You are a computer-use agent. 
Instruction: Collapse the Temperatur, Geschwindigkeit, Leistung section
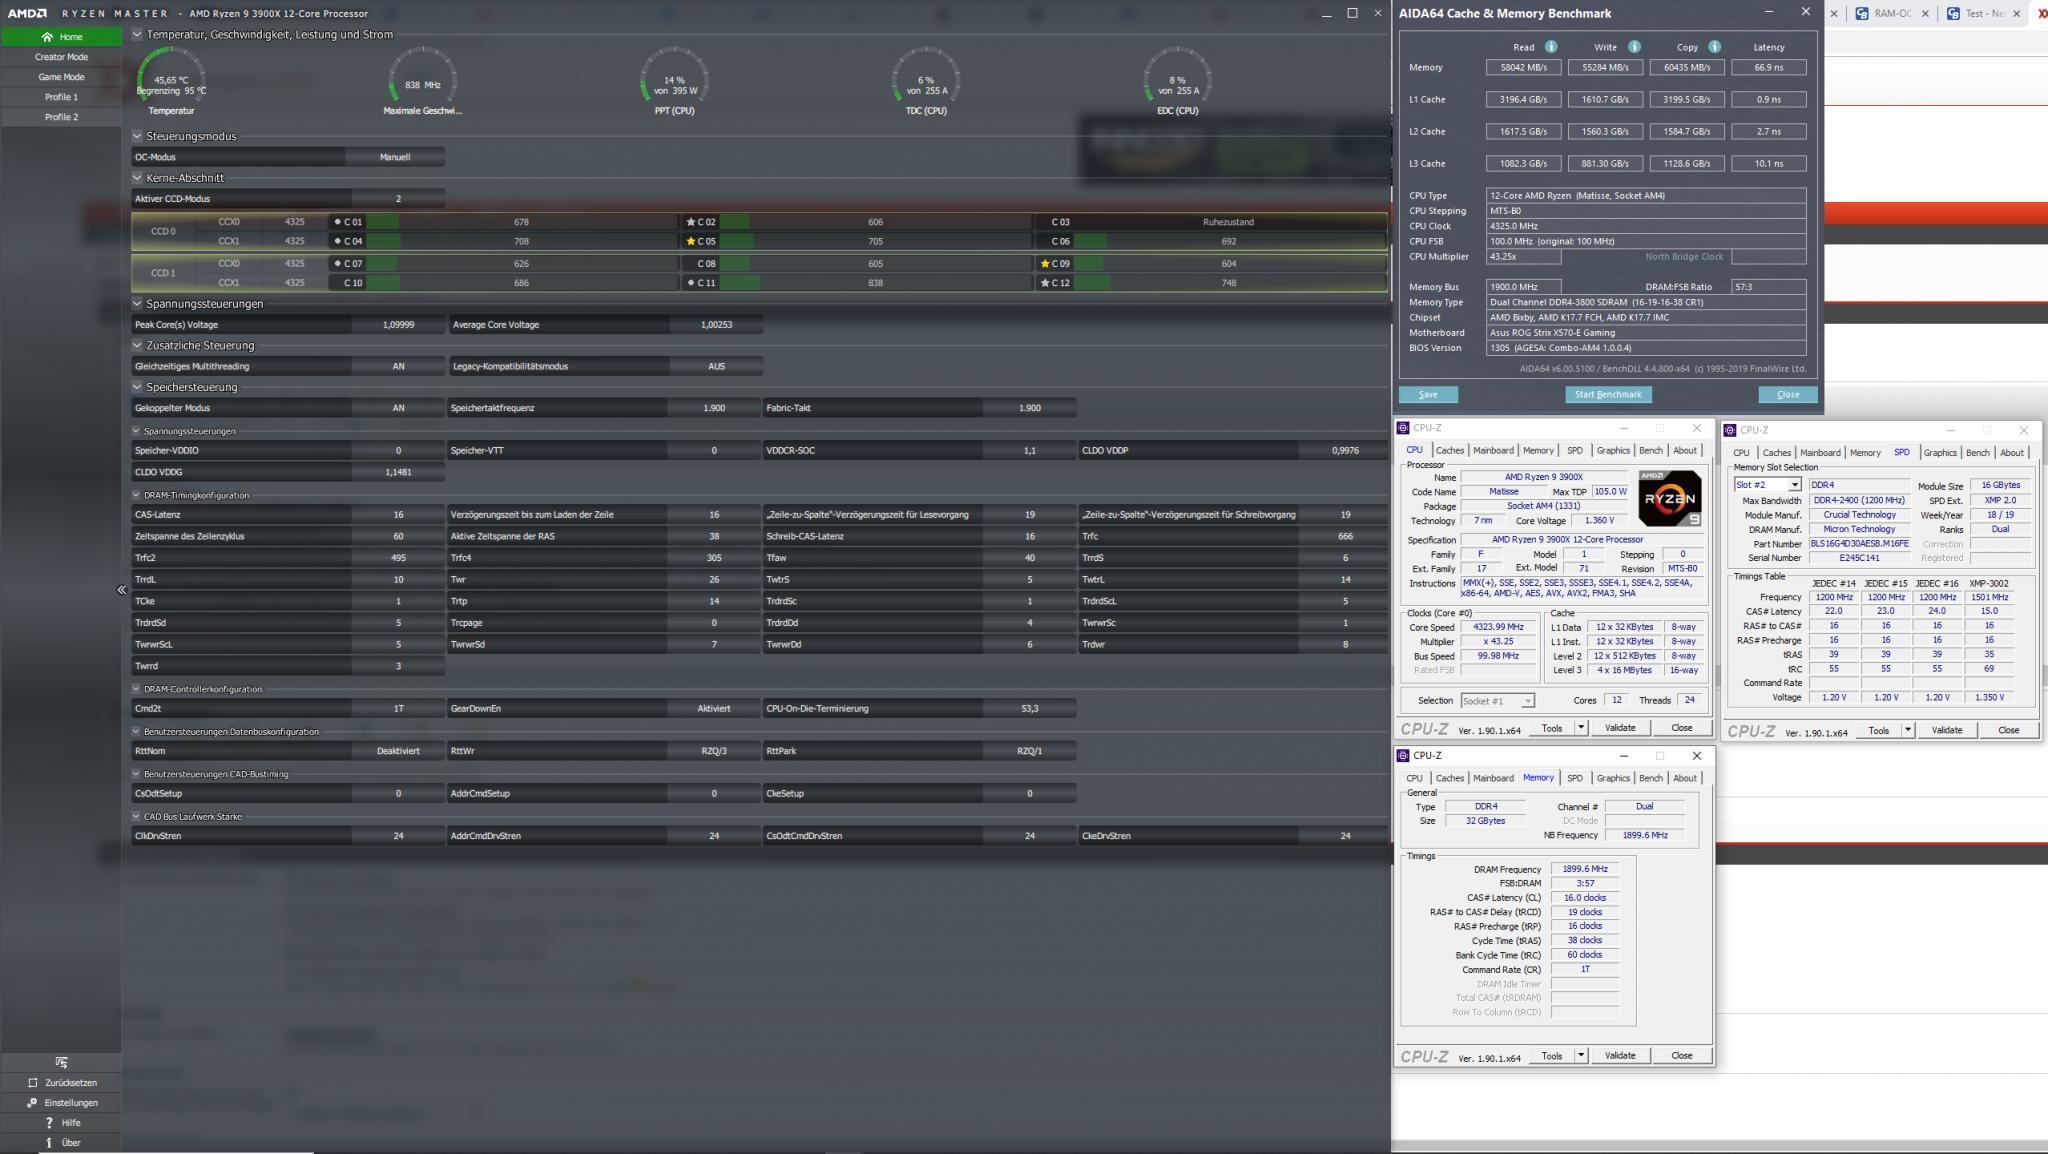(x=137, y=34)
